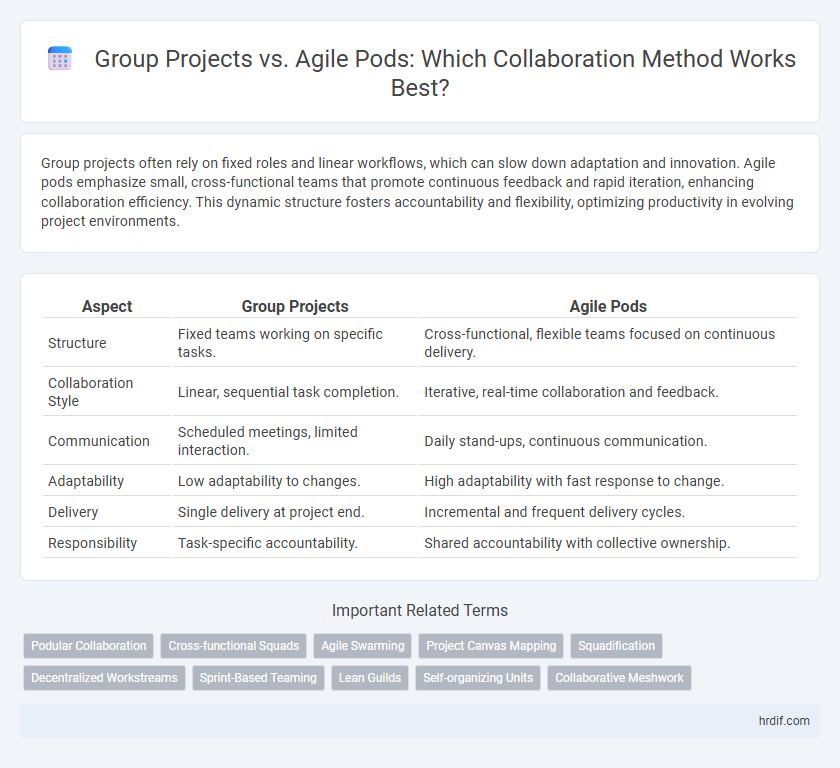Select the Squadification tag
This screenshot has height=768, width=840.
click(x=617, y=646)
